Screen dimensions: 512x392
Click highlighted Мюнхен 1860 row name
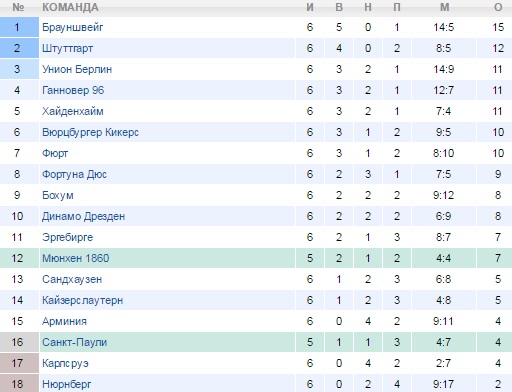[x=76, y=258]
